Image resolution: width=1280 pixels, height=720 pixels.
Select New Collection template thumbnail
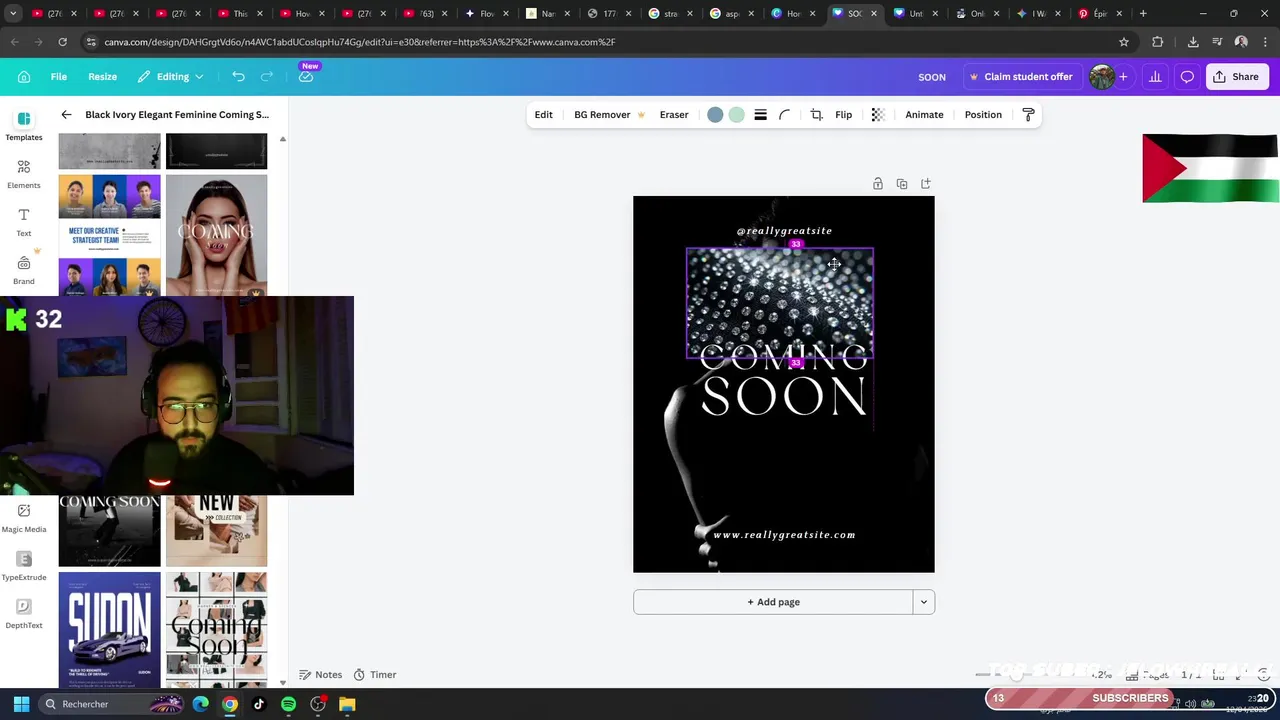click(216, 530)
